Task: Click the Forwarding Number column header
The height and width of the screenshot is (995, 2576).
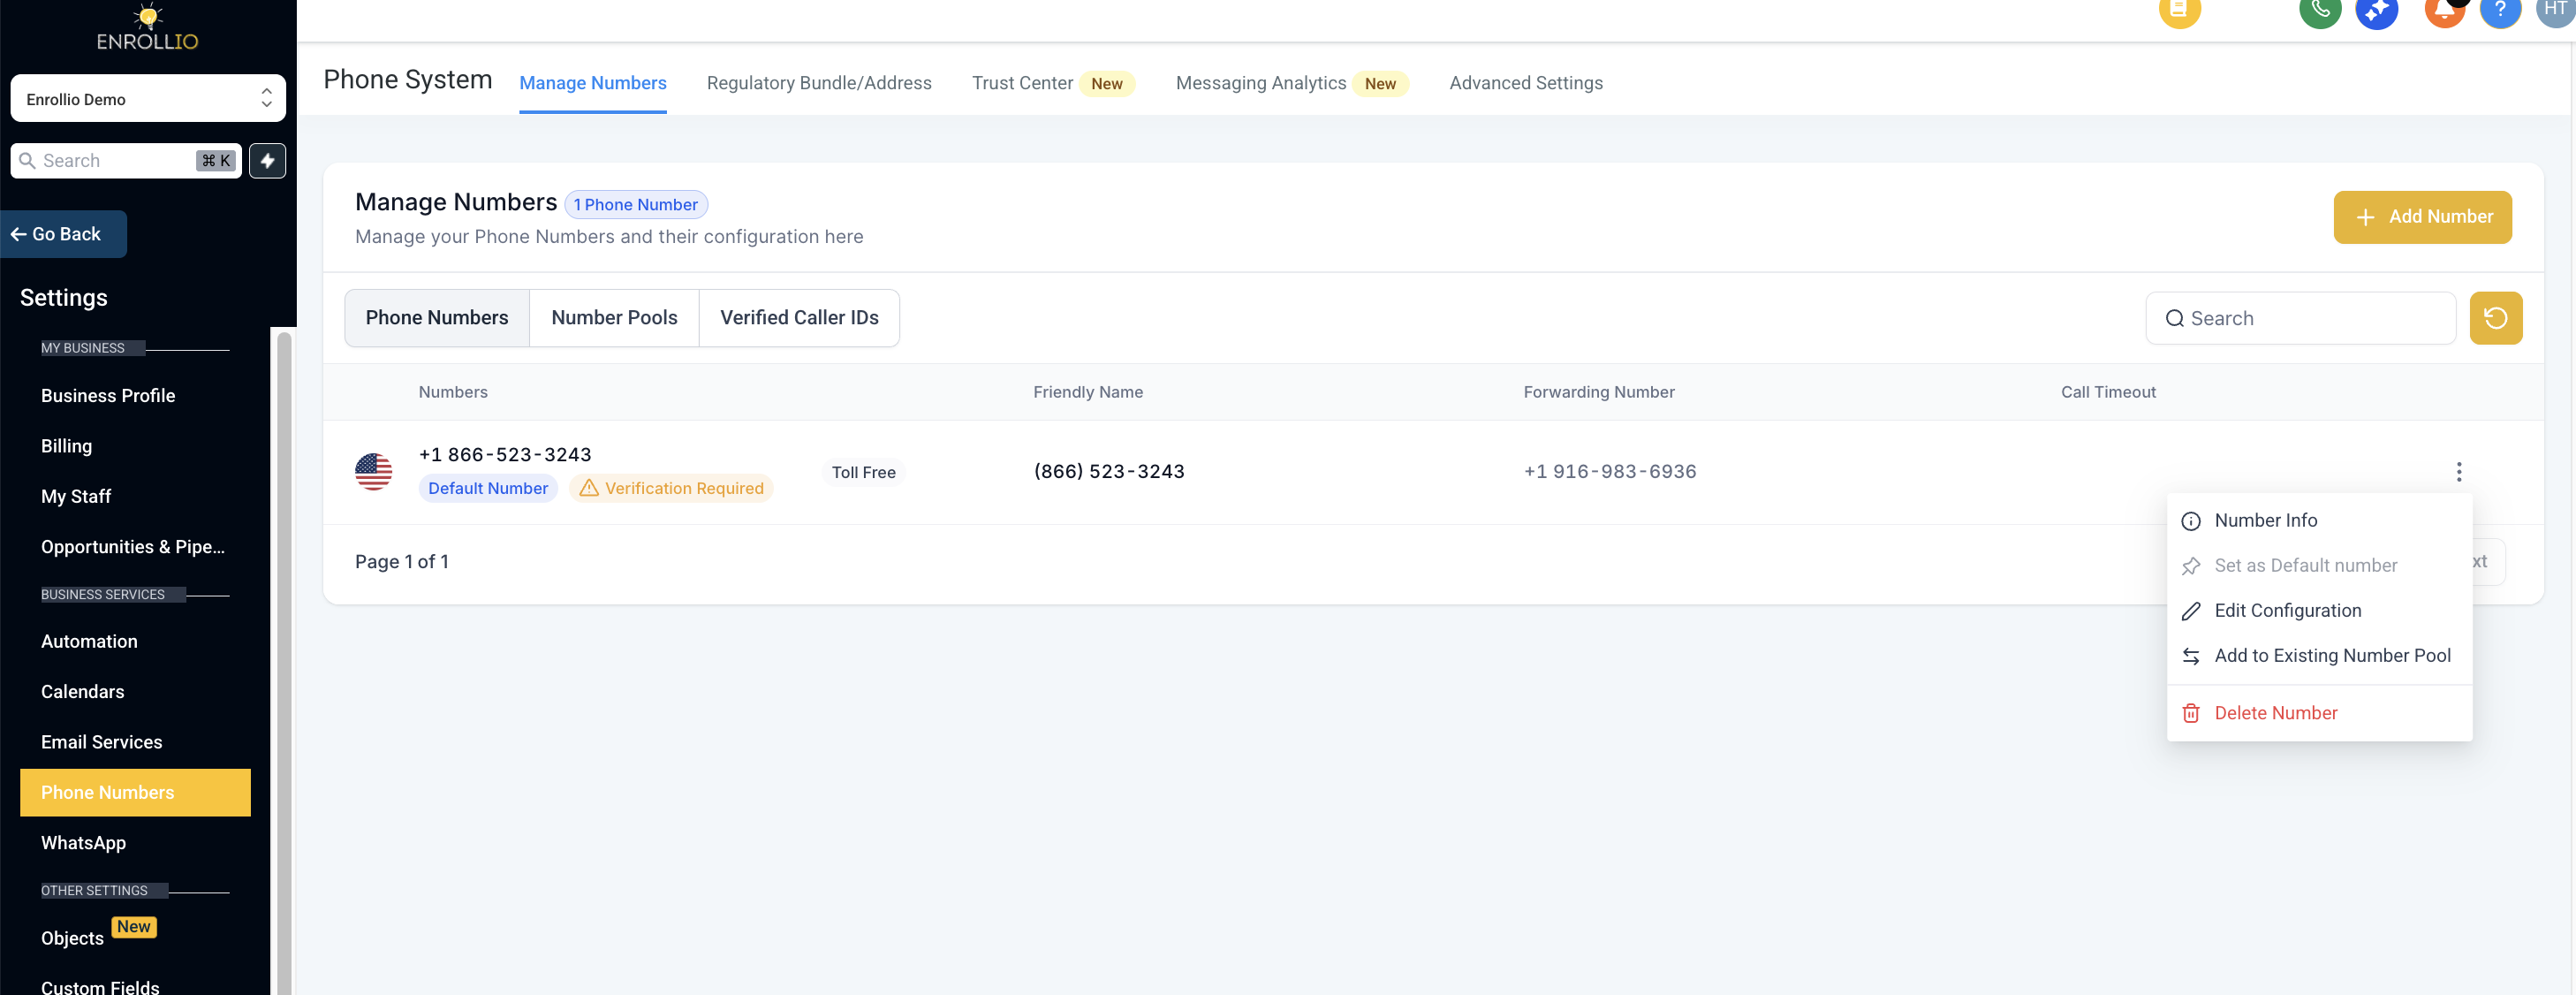Action: click(x=1598, y=392)
